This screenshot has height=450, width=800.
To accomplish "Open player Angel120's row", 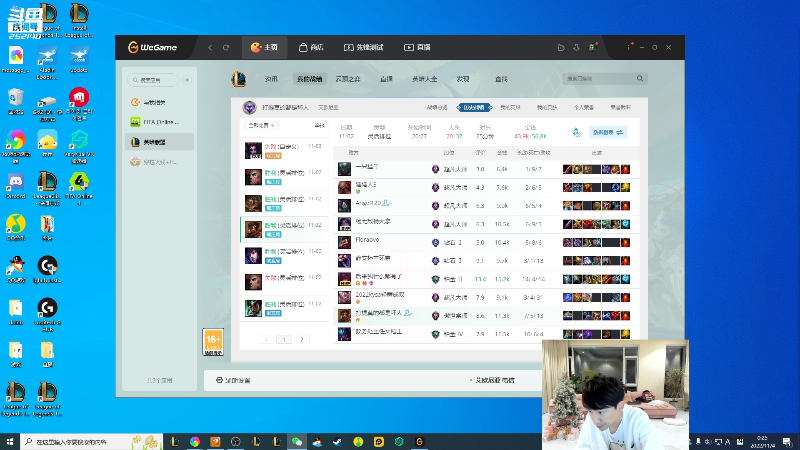I will pyautogui.click(x=484, y=206).
